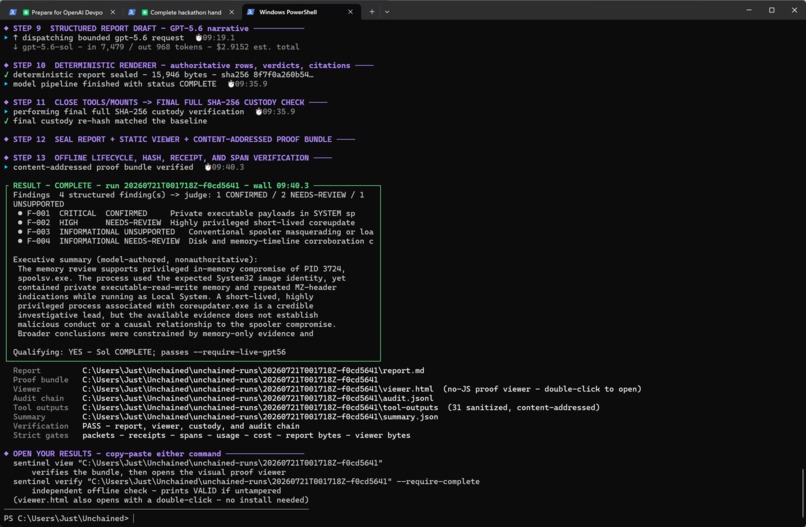Click PowerShell icon on Windows PowerShell tab
The width and height of the screenshot is (806, 527).
[251, 12]
